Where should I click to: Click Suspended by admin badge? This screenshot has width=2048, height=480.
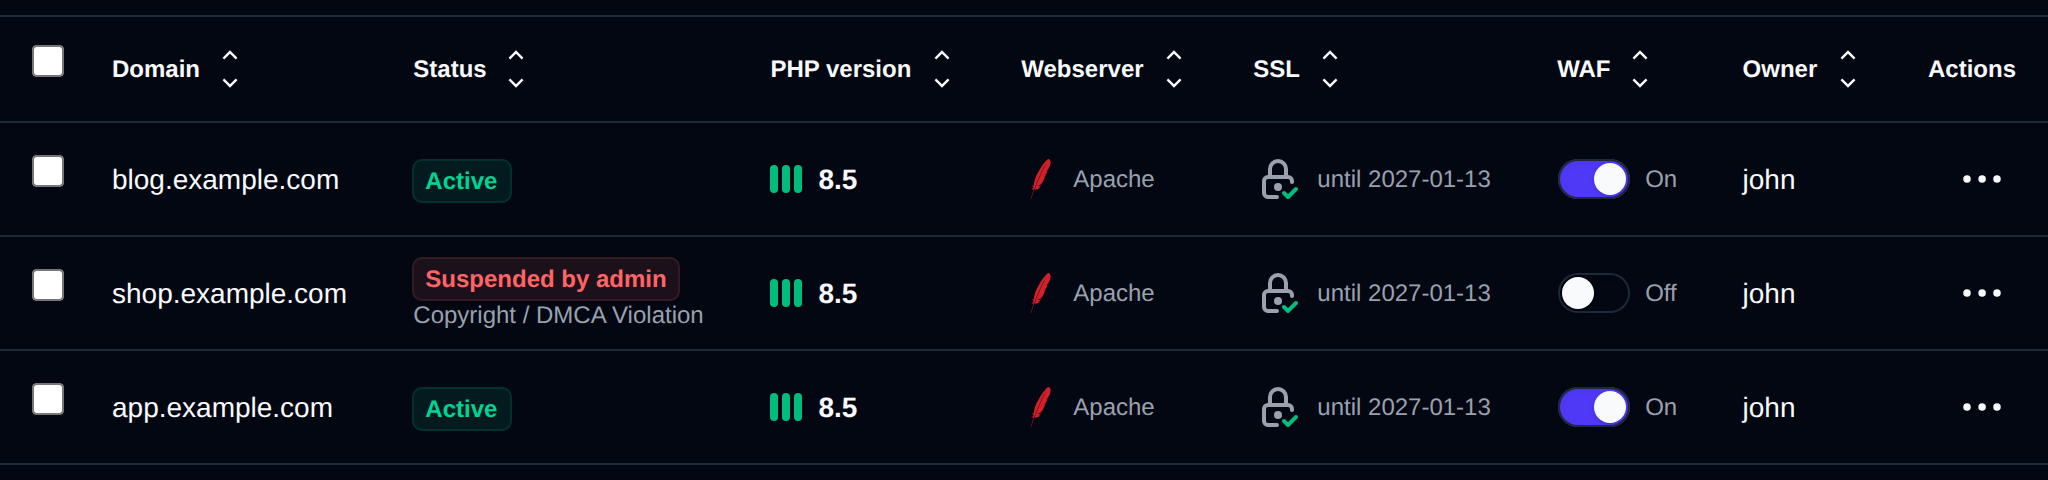tap(546, 279)
